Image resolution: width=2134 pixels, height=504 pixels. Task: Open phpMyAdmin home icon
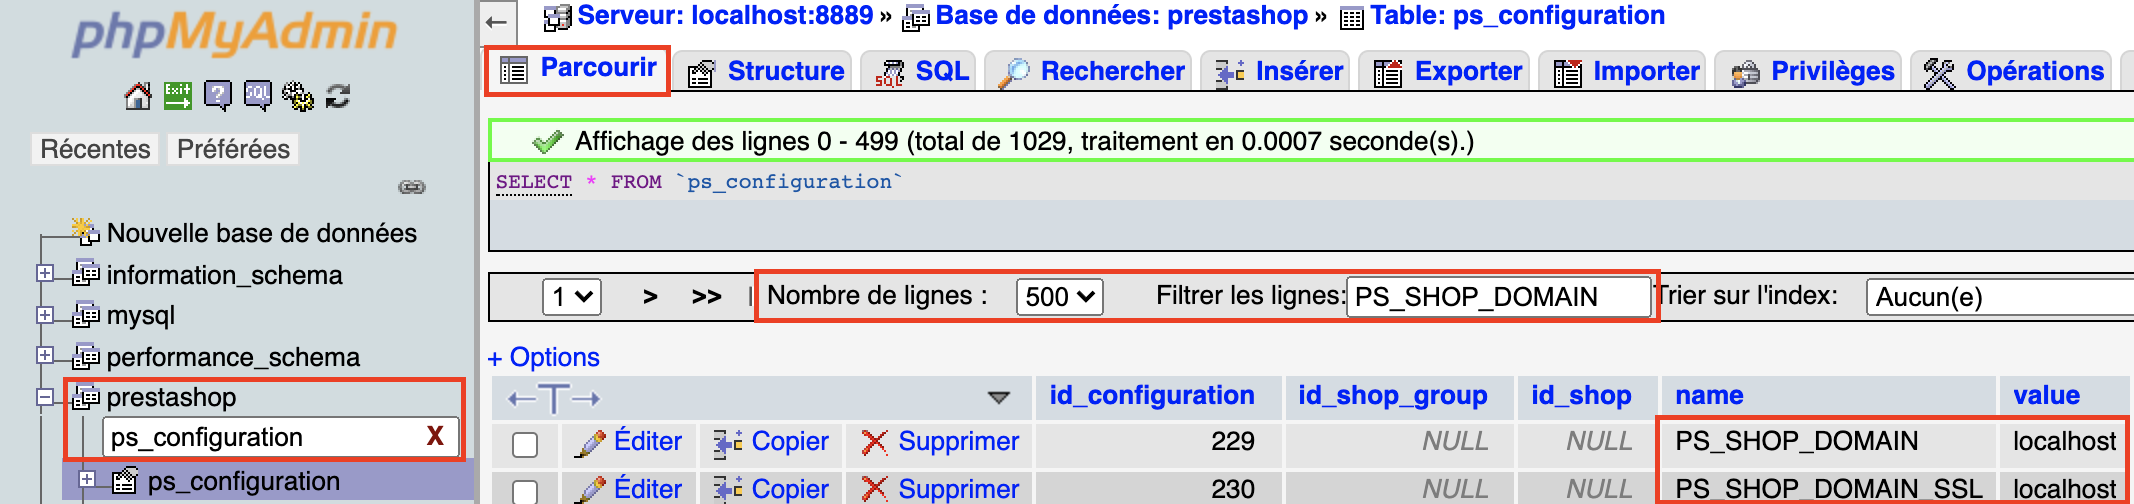pos(138,96)
